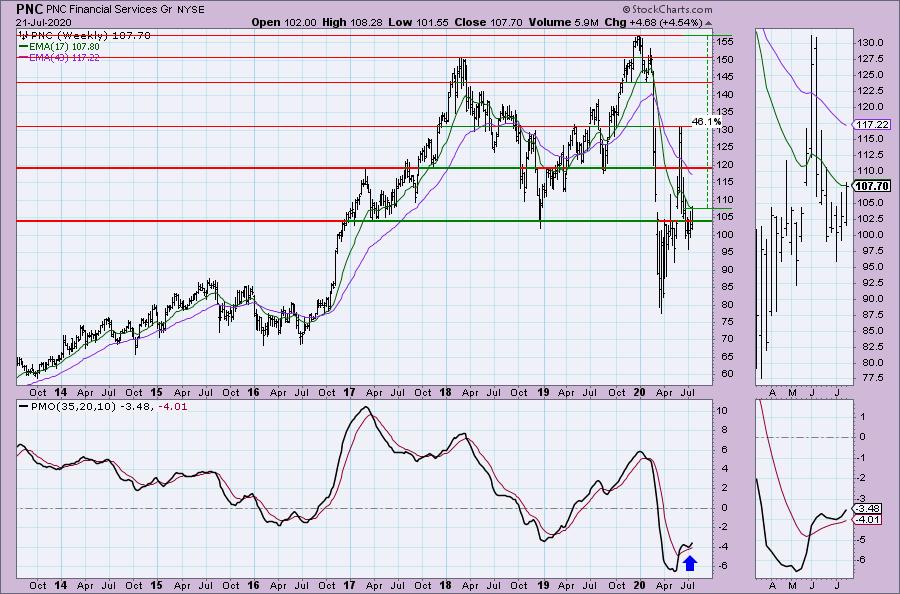
Task: Click the M month label under the zoom price panel
Action: click(x=793, y=393)
